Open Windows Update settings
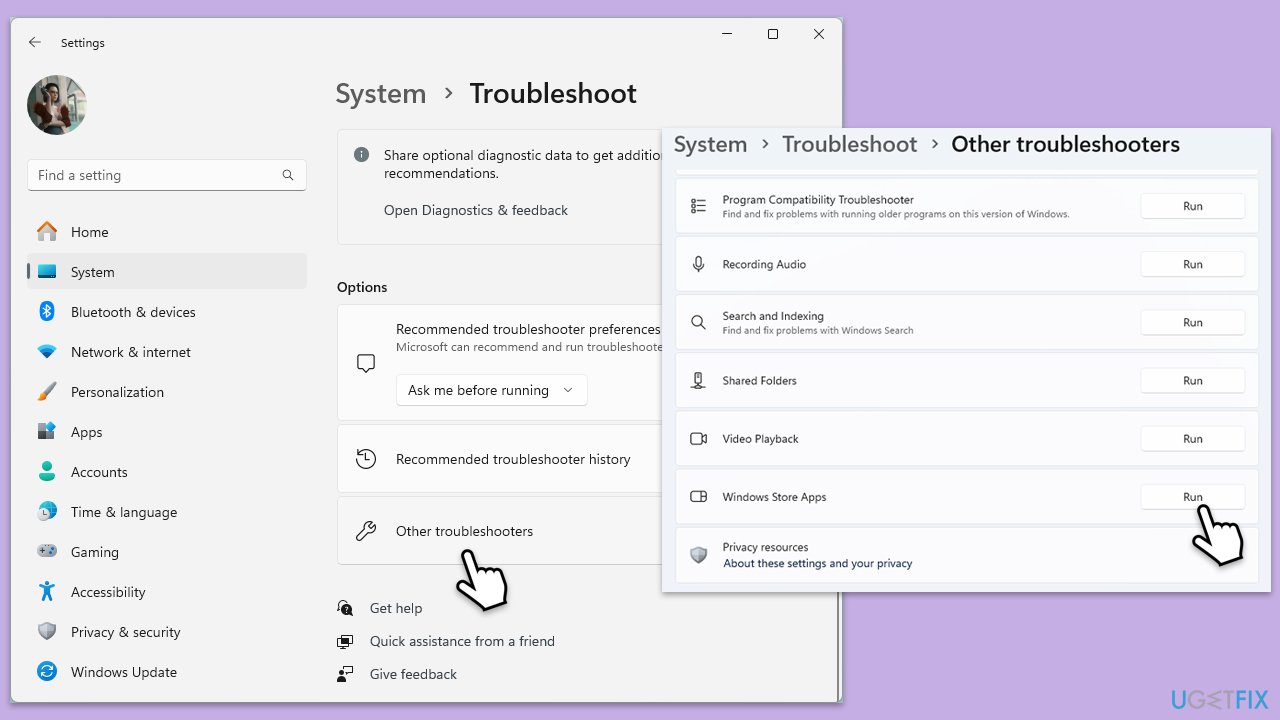Viewport: 1280px width, 720px height. (167, 672)
